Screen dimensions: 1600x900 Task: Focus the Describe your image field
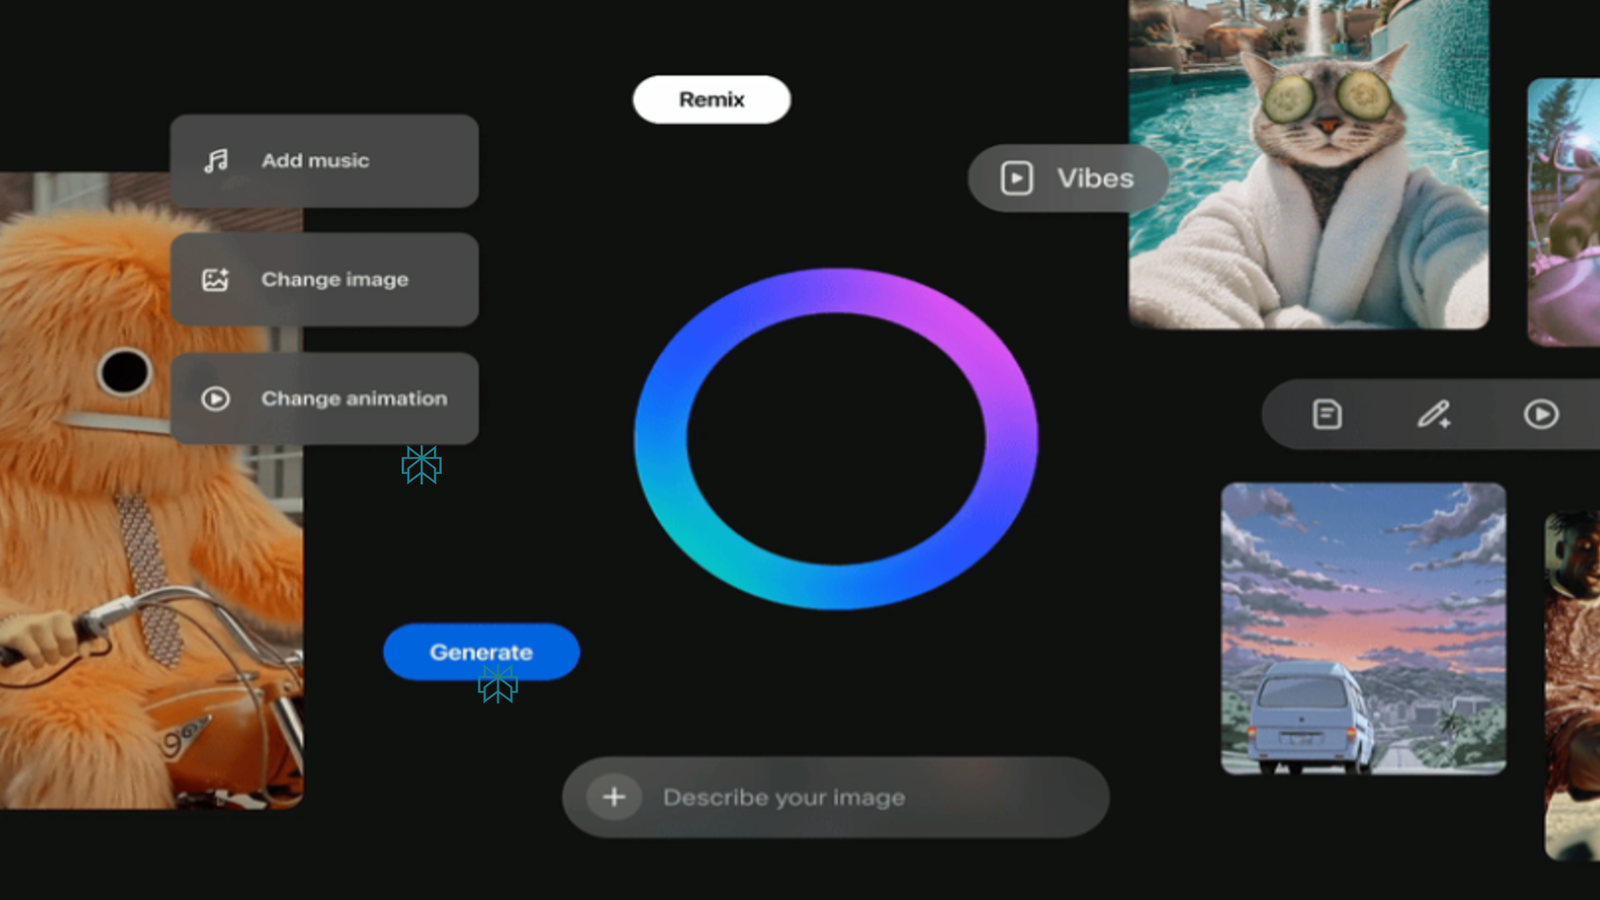pos(860,797)
